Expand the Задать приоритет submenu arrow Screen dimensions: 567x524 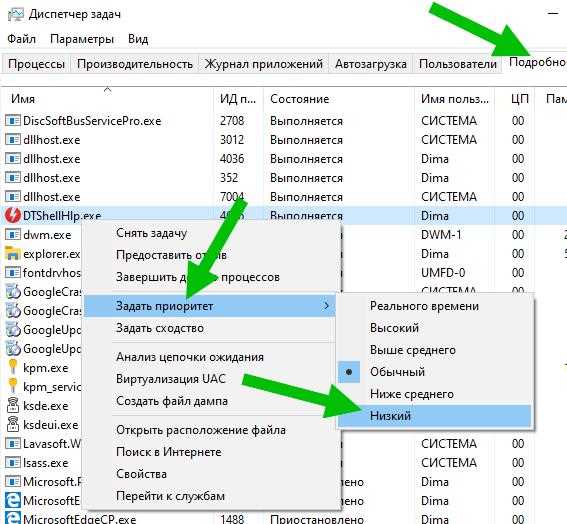[x=326, y=306]
